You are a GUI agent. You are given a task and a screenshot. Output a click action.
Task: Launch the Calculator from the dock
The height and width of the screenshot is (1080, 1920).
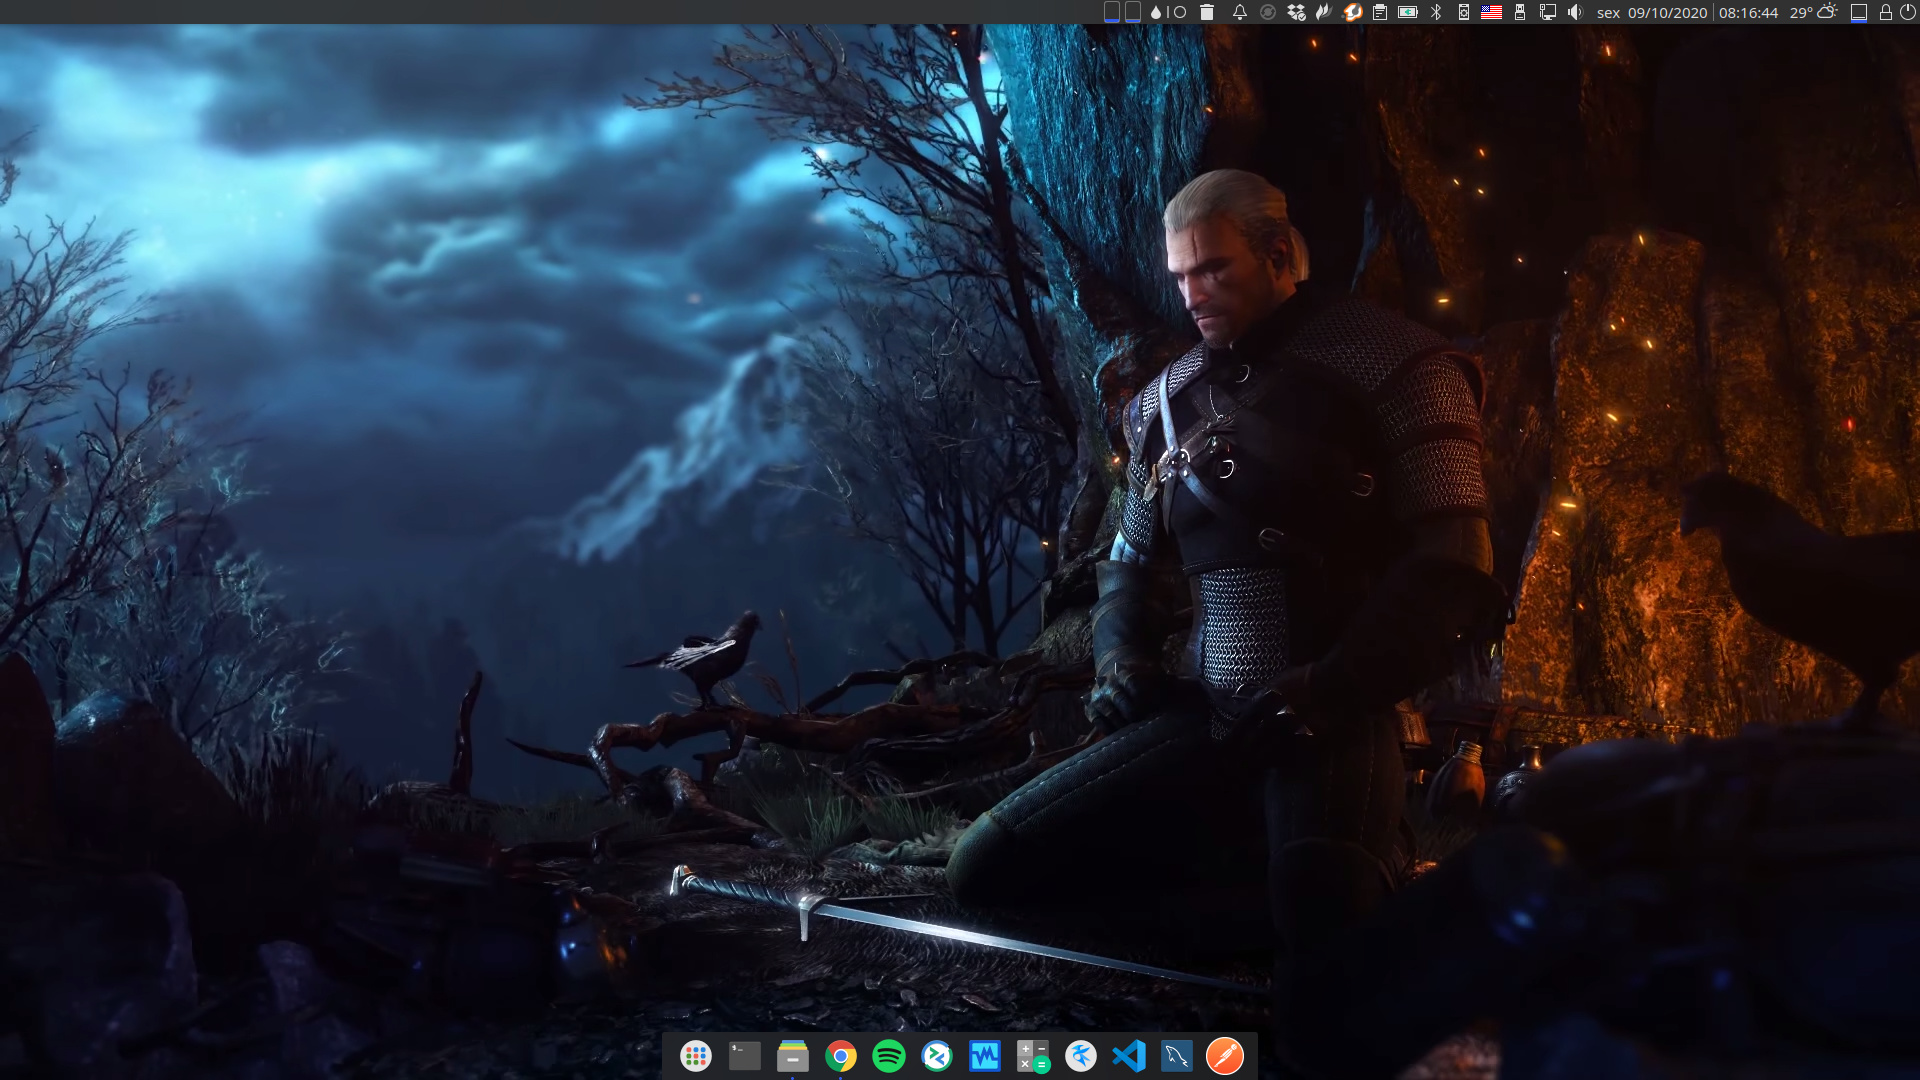pyautogui.click(x=1033, y=1056)
